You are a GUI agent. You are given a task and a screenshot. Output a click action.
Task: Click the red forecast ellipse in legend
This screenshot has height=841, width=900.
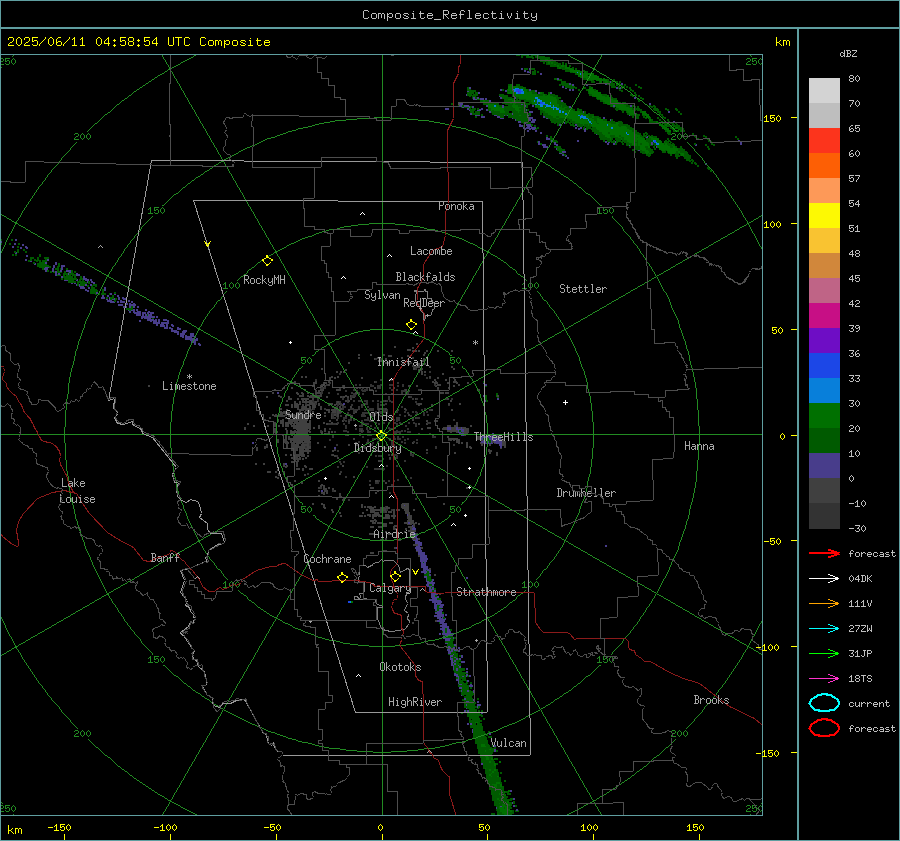(824, 728)
